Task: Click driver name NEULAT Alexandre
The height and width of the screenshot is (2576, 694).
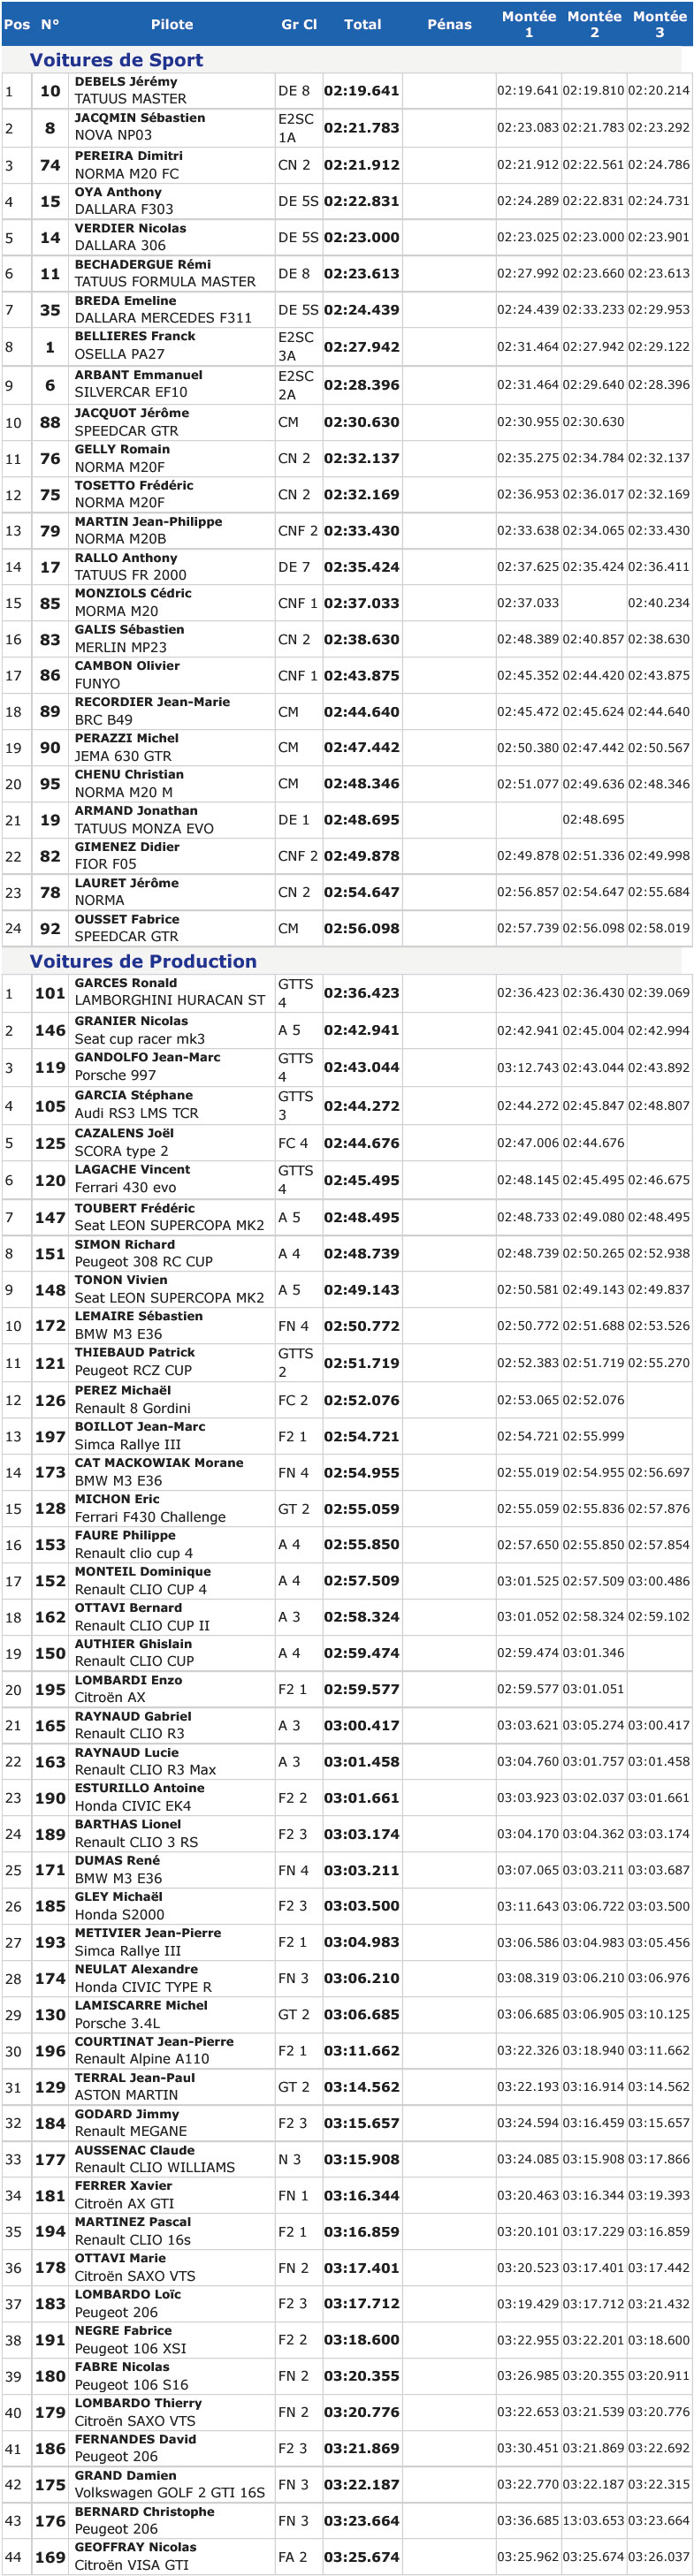Action: coord(136,1969)
